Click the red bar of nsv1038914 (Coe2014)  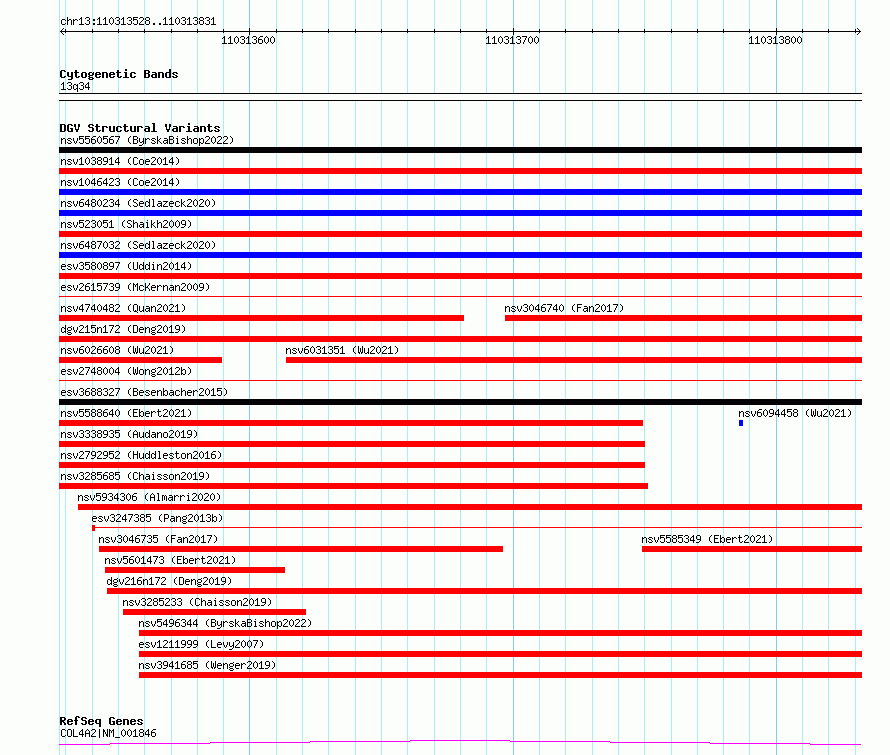(x=460, y=171)
